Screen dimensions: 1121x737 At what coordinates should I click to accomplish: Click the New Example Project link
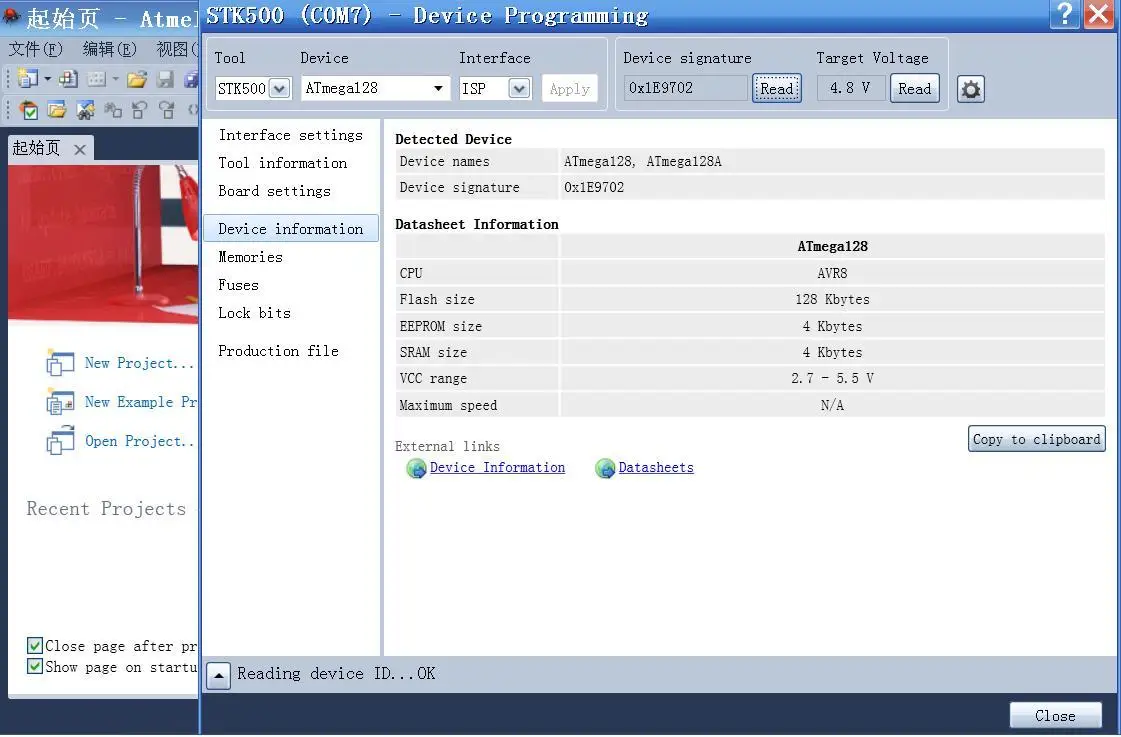tap(141, 402)
